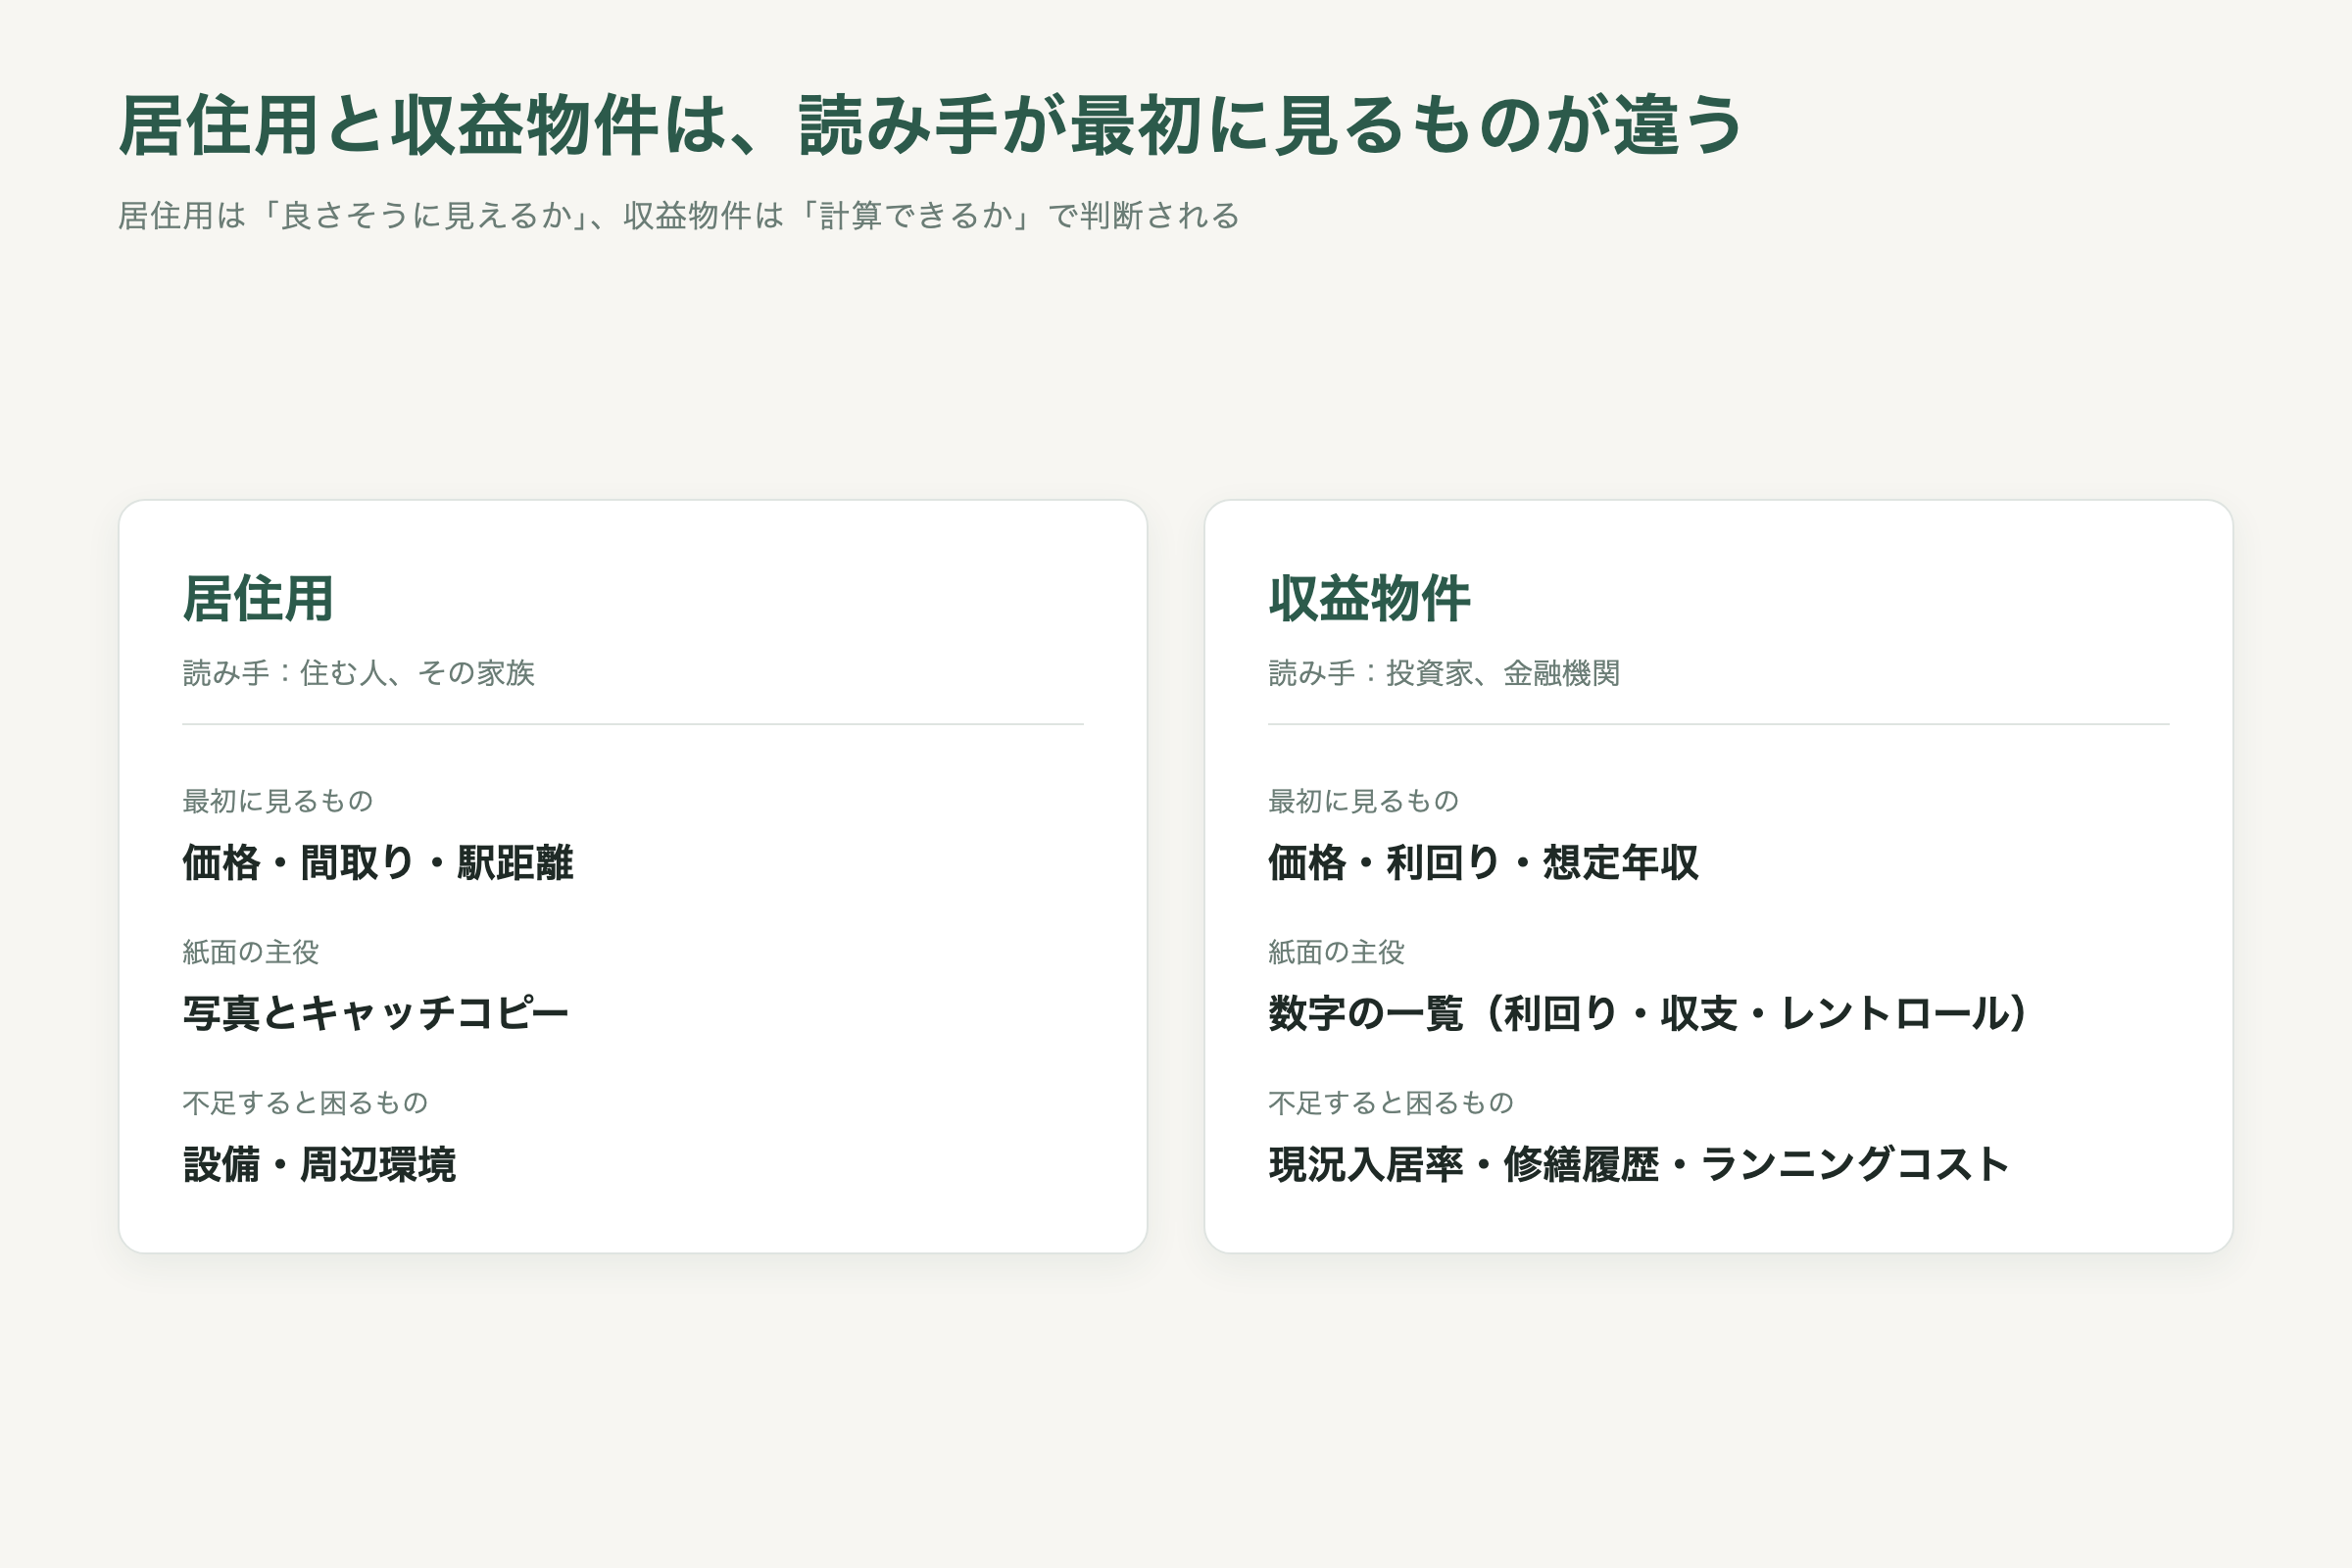Click the subtitle starting 居住用は「良さそうに見えるか」
The width and height of the screenshot is (2352, 1568).
tap(679, 215)
